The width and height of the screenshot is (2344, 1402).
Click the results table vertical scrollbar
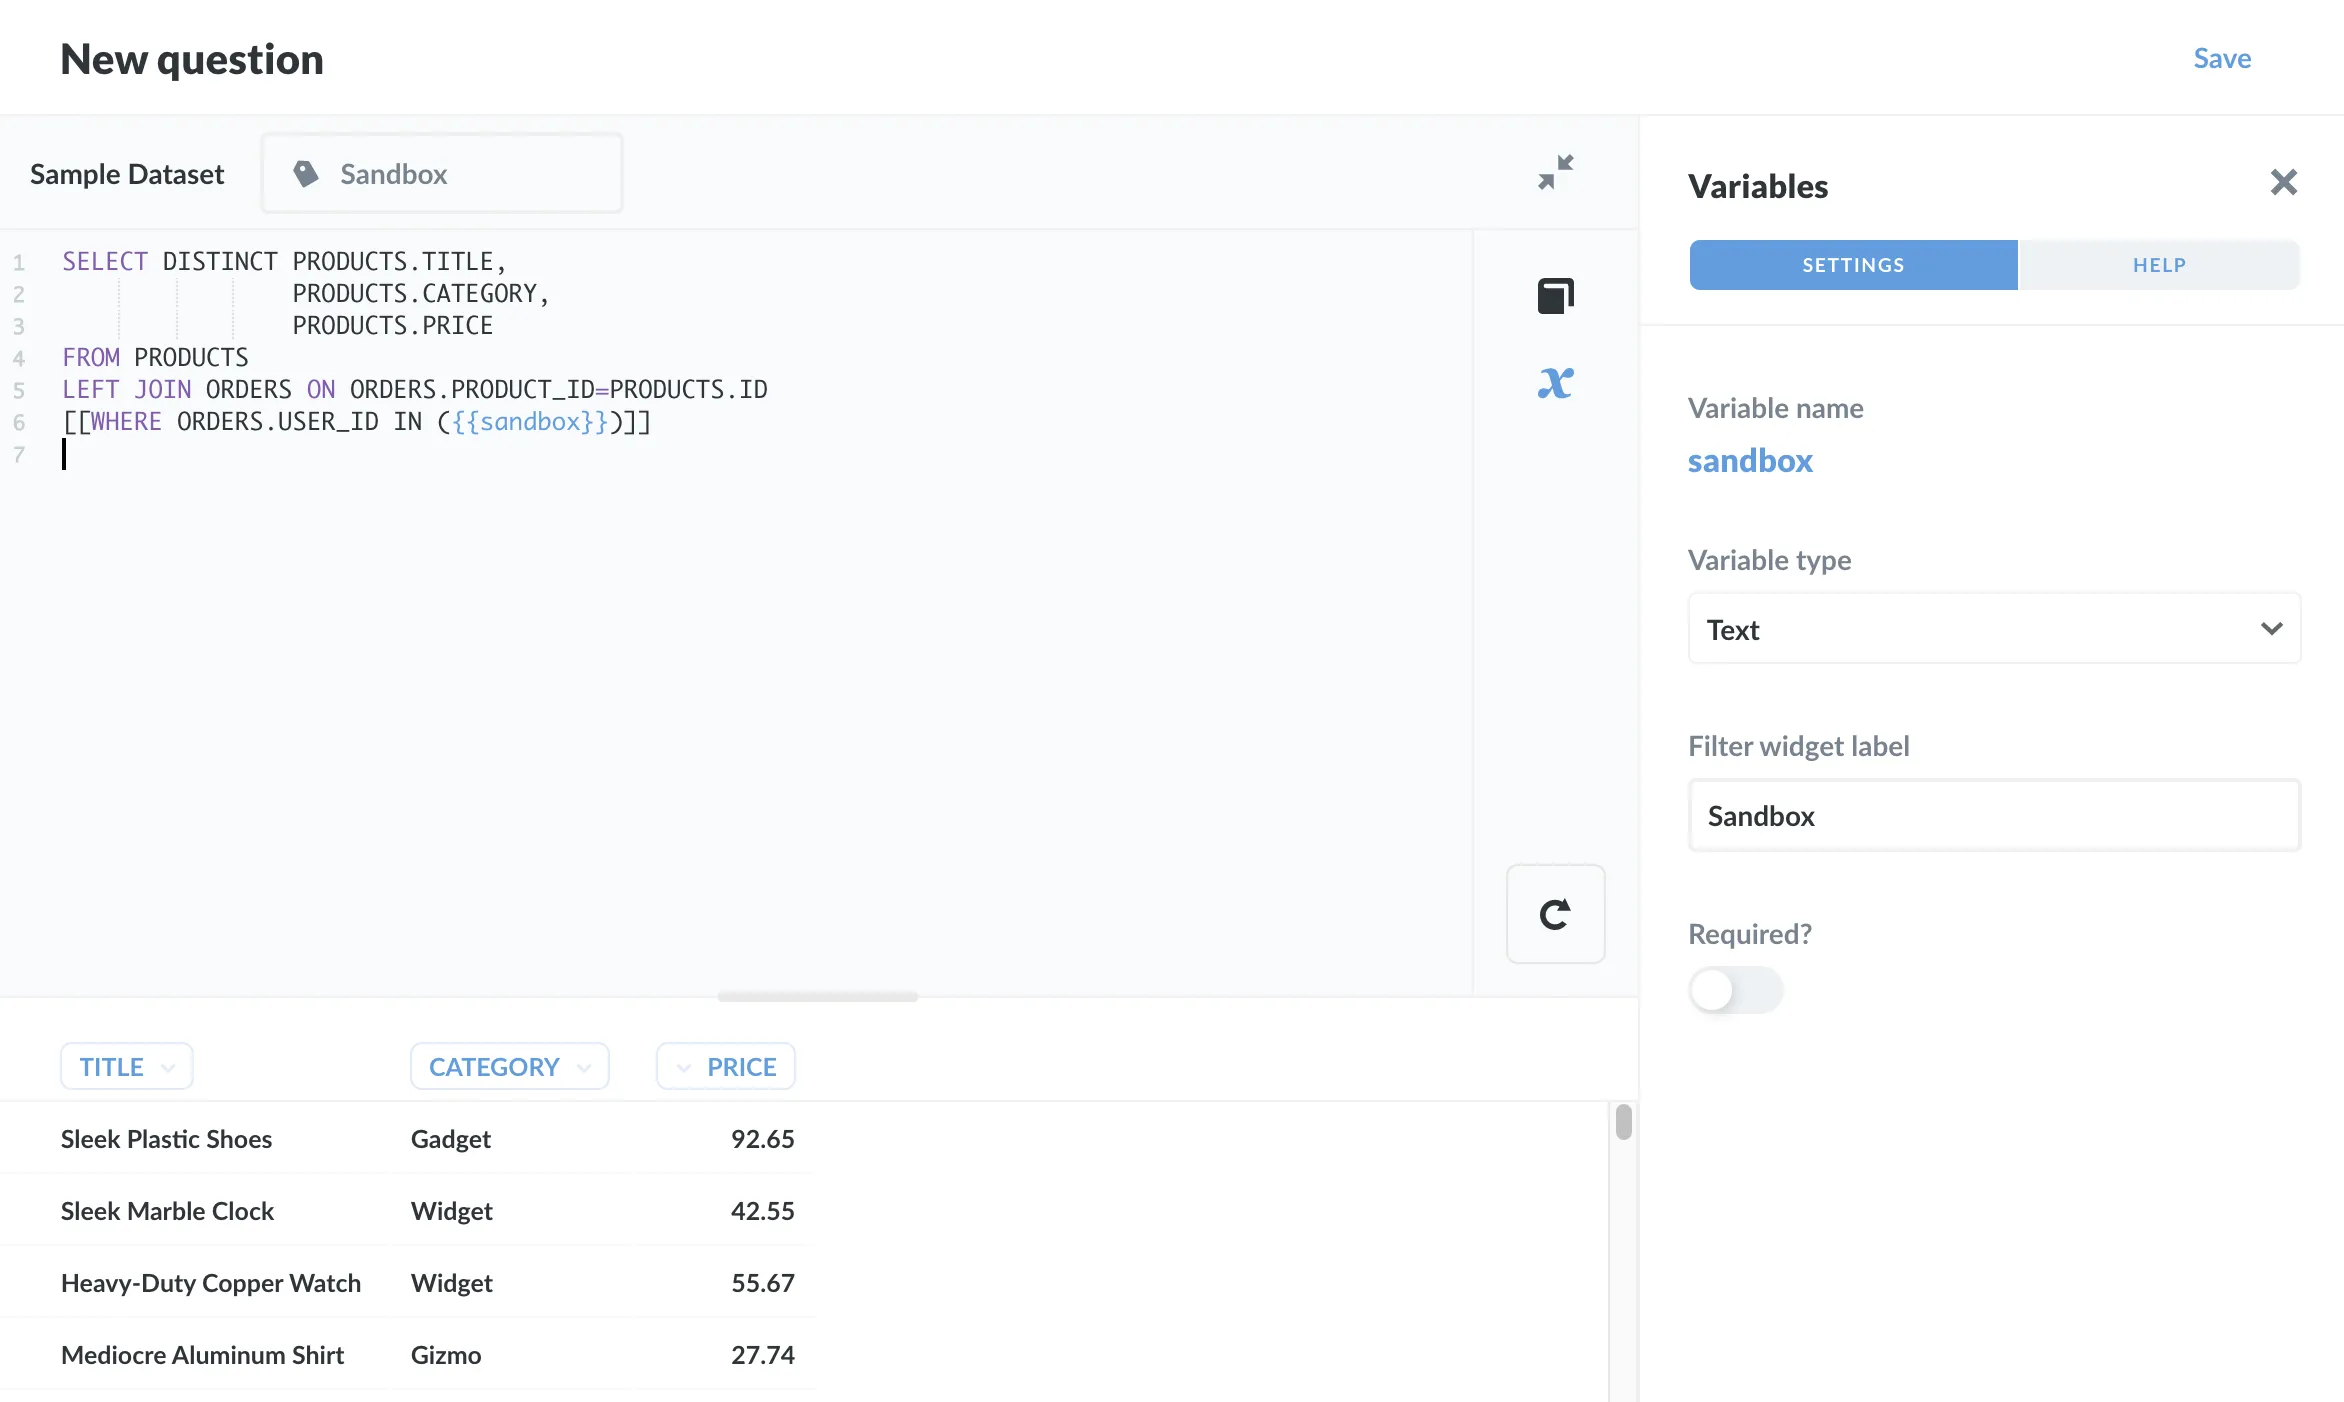point(1623,1122)
